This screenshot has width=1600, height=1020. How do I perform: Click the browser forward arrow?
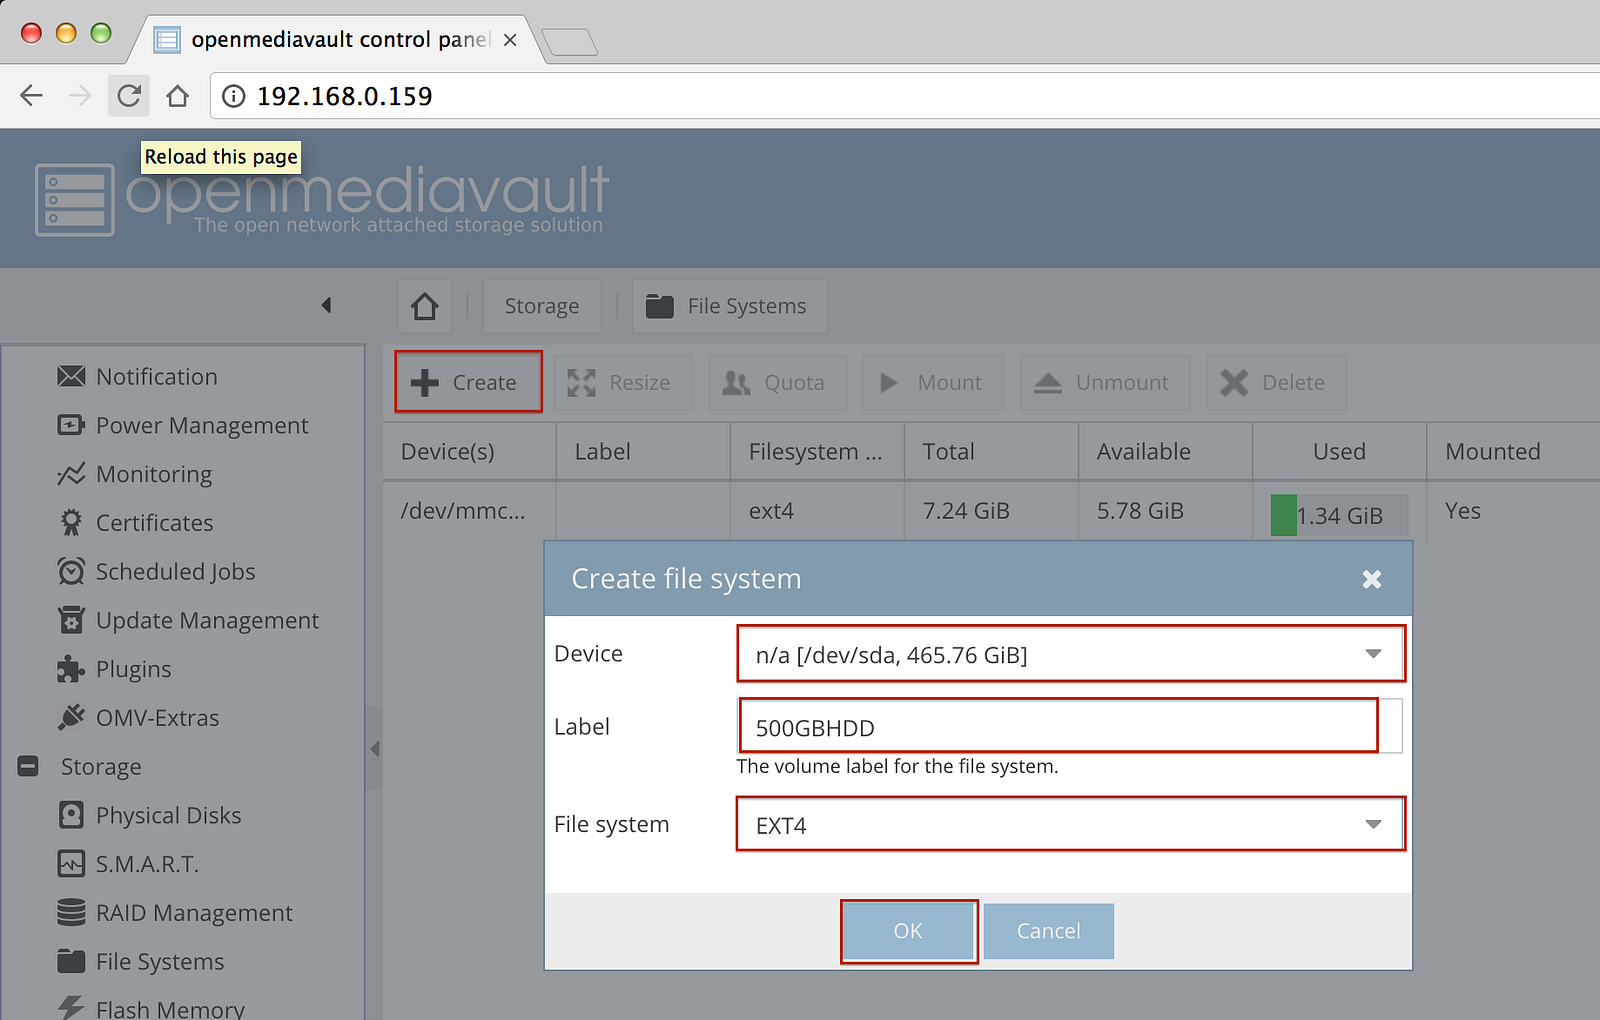80,96
